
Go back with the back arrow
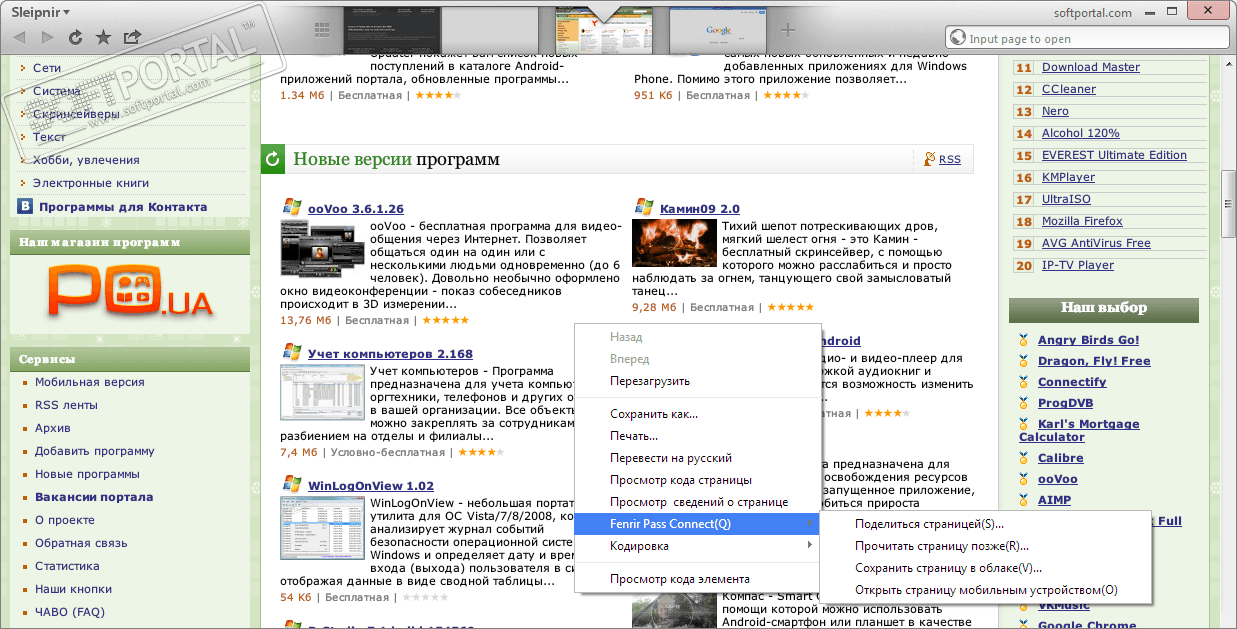19,37
